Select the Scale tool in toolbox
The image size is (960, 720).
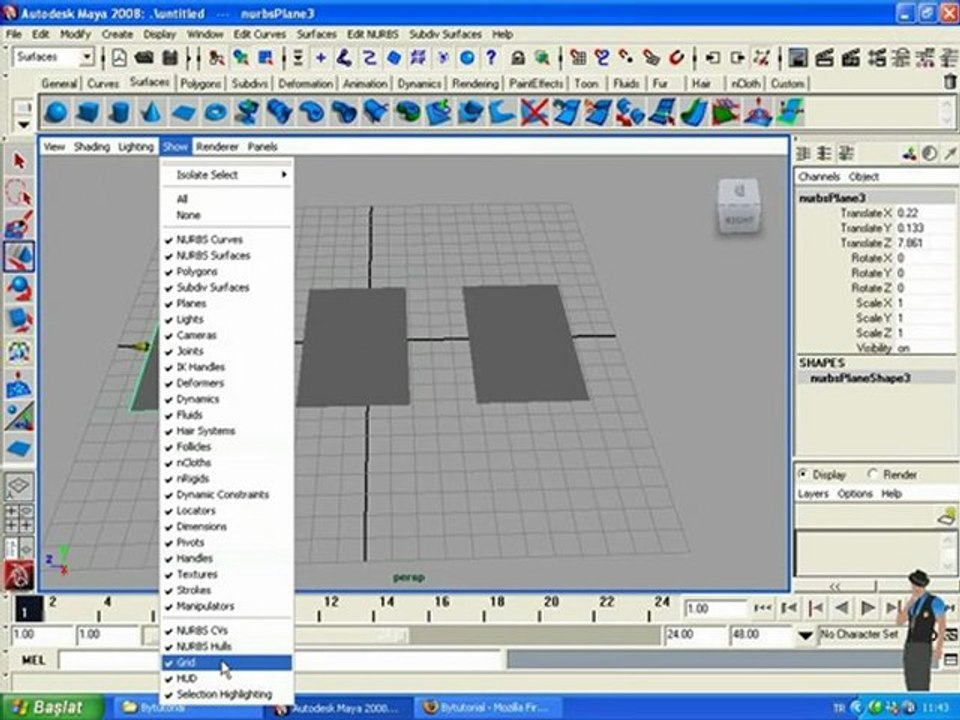(x=19, y=320)
